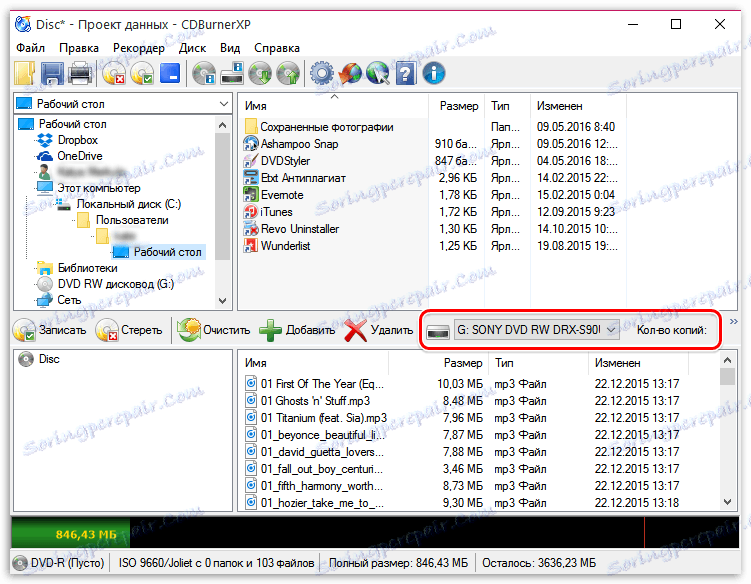Select Сохраненные фотографии folder
The width and height of the screenshot is (751, 584).
(x=327, y=127)
